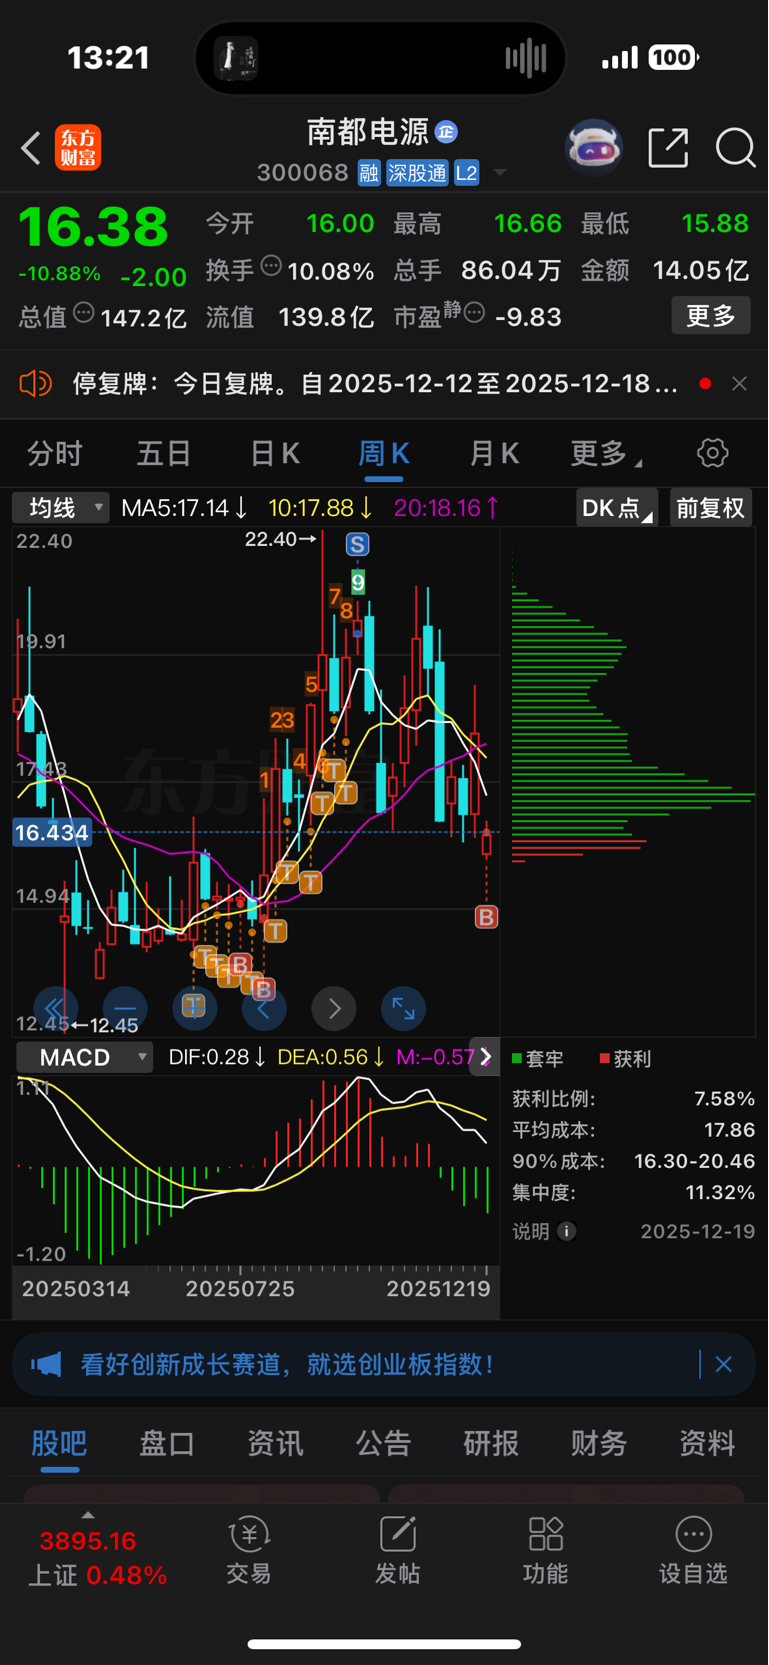769x1665 pixels.
Task: Move chart left with blue arrow
Action: click(x=264, y=1008)
